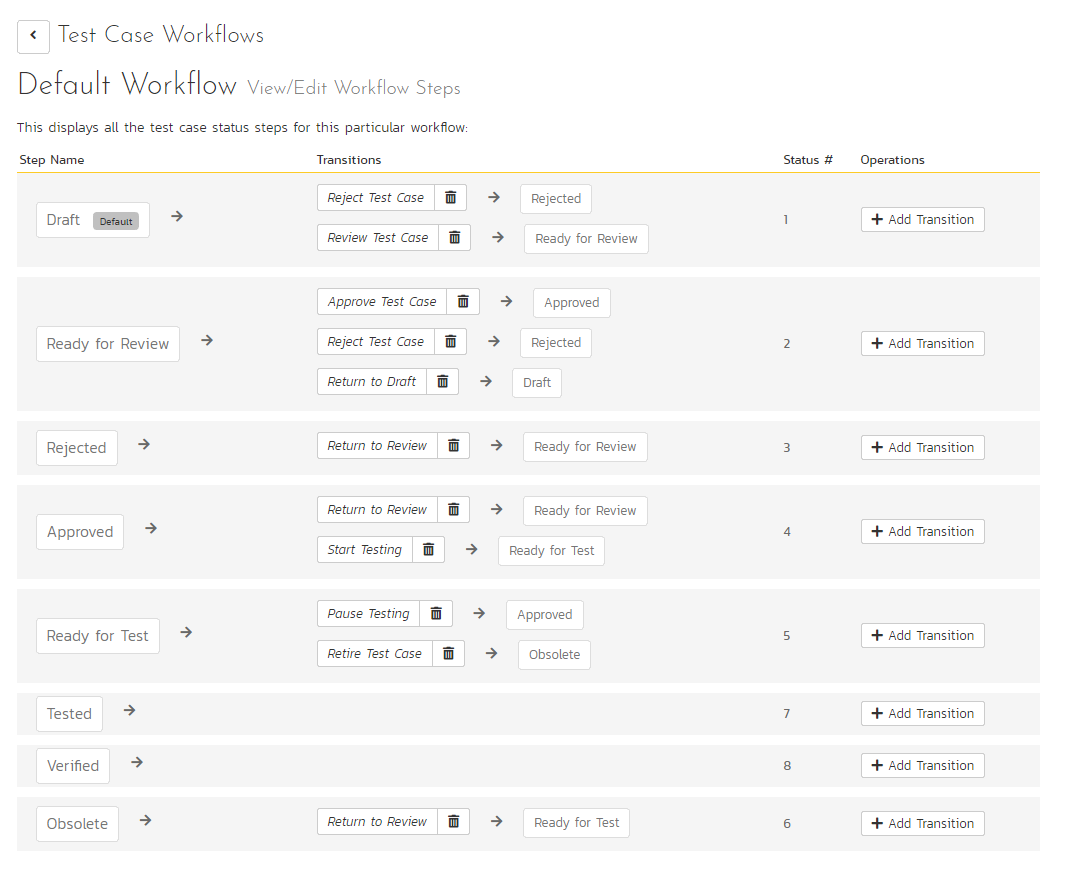1072x873 pixels.
Task: Open the Draft step marked Default
Action: (x=92, y=220)
